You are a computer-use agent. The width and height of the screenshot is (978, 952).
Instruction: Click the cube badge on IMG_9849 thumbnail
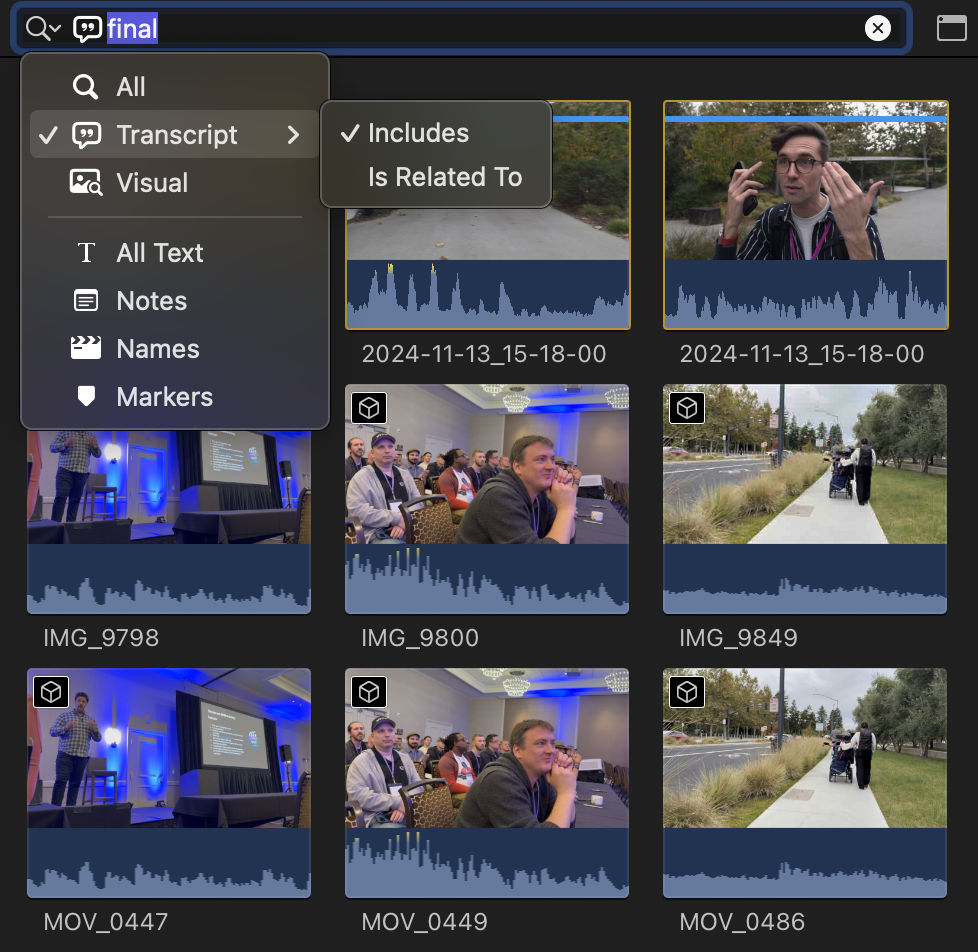coord(686,408)
